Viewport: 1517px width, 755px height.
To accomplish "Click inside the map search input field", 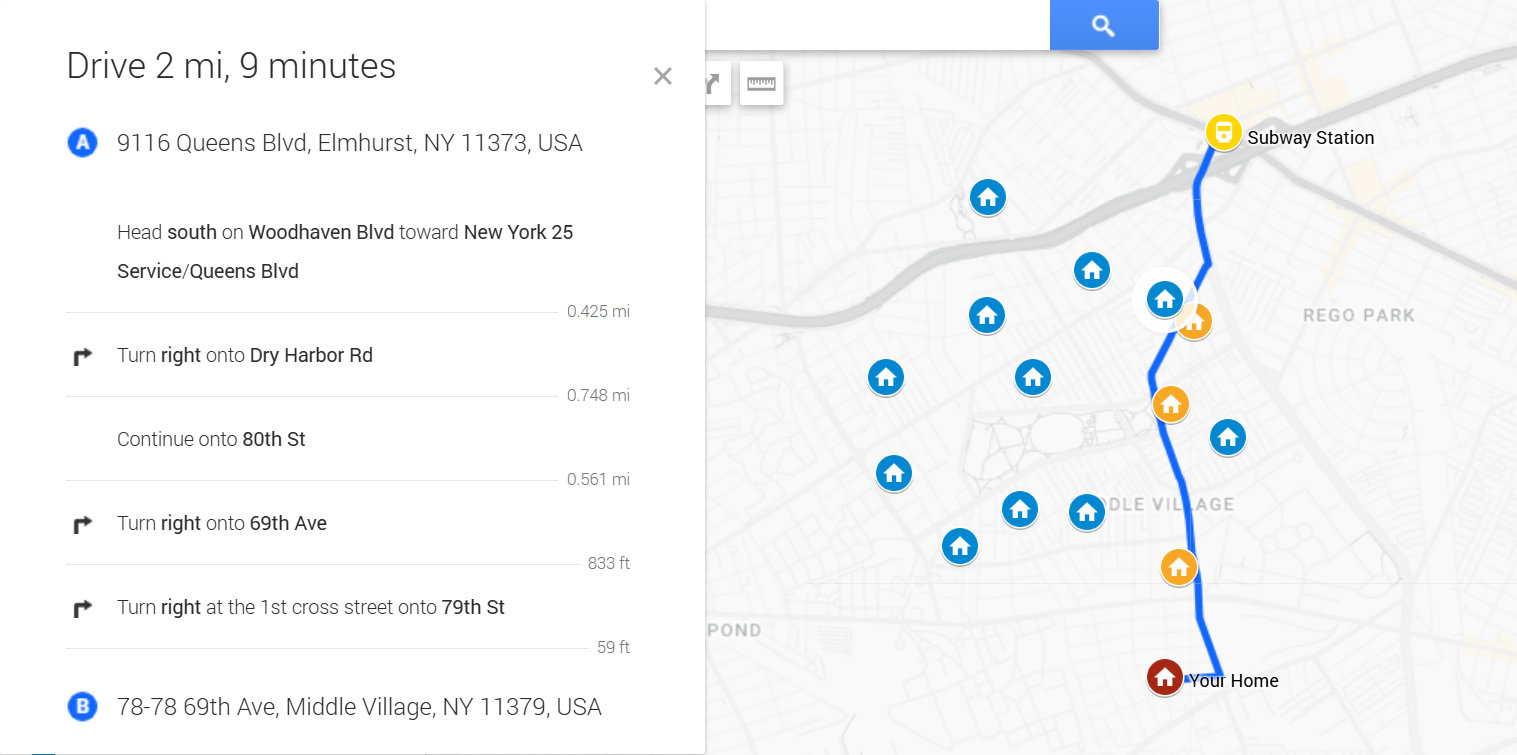I will click(x=875, y=25).
